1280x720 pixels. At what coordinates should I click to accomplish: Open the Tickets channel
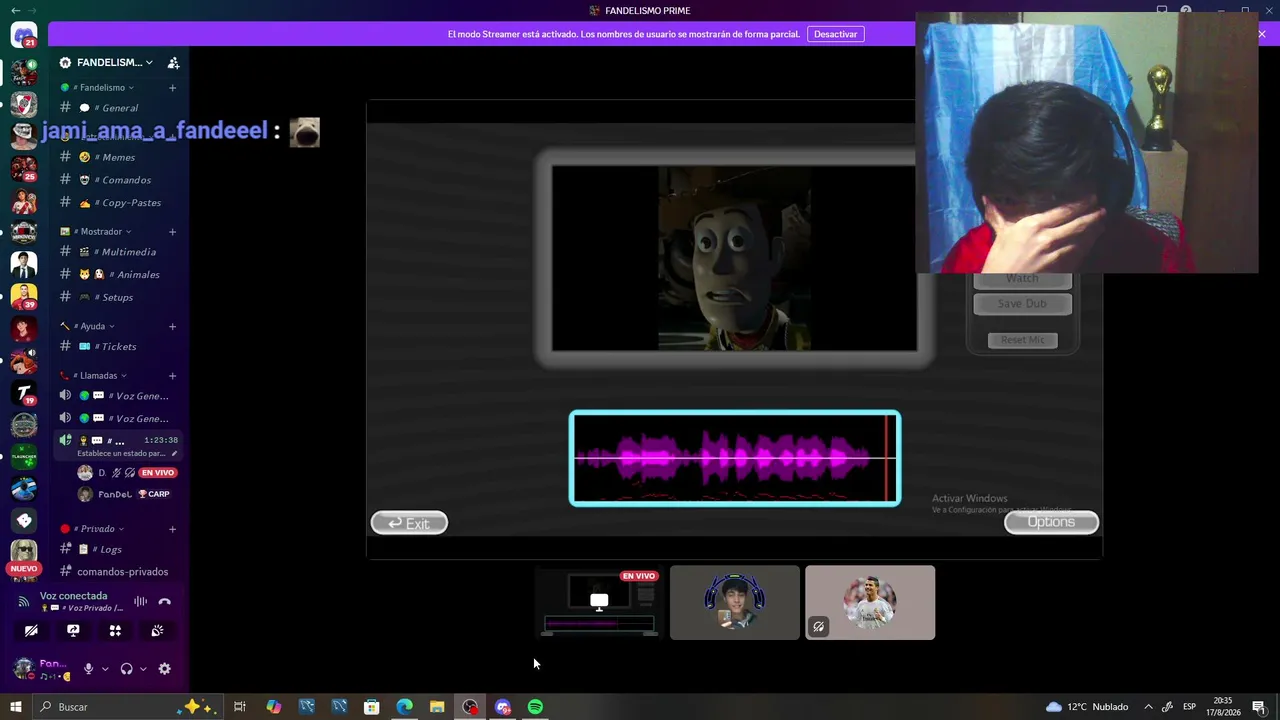(x=118, y=347)
